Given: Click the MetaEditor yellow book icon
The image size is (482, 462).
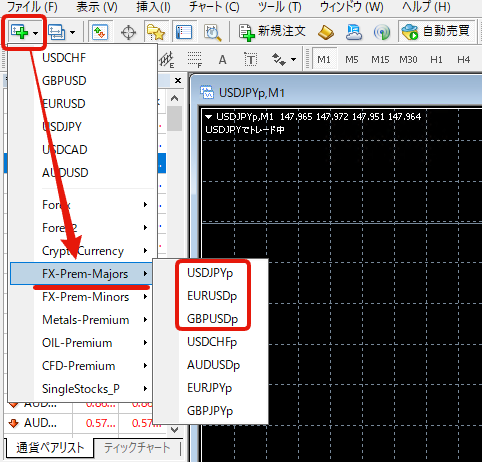Looking at the screenshot, I should point(326,32).
